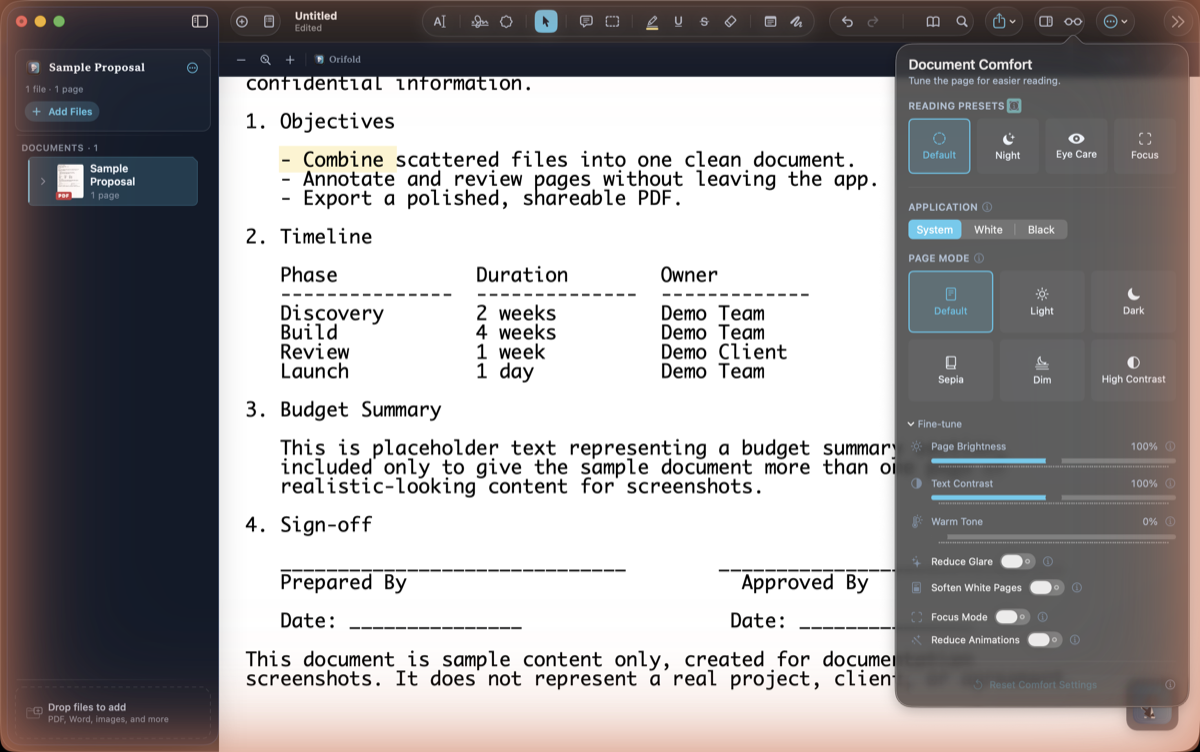The height and width of the screenshot is (752, 1200).
Task: Open the book reading view icon
Action: pyautogui.click(x=933, y=21)
